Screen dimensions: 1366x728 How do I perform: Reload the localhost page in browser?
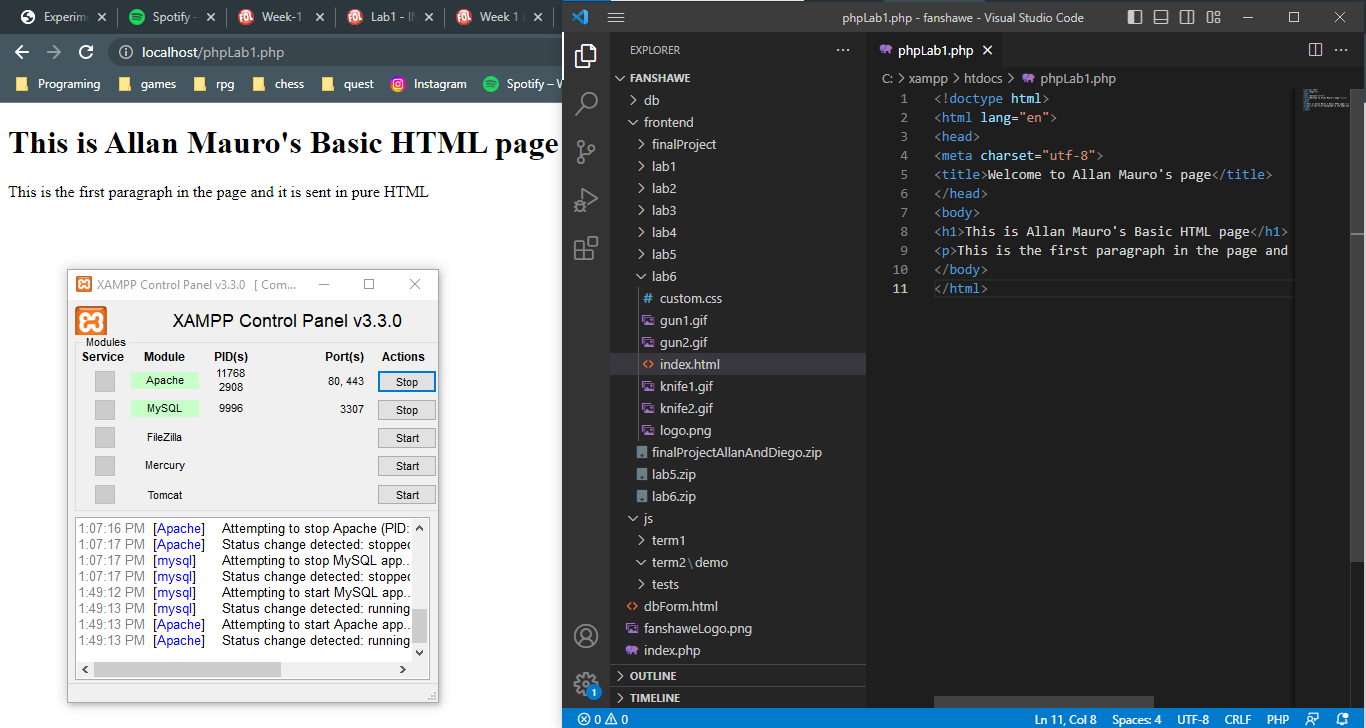coord(86,52)
